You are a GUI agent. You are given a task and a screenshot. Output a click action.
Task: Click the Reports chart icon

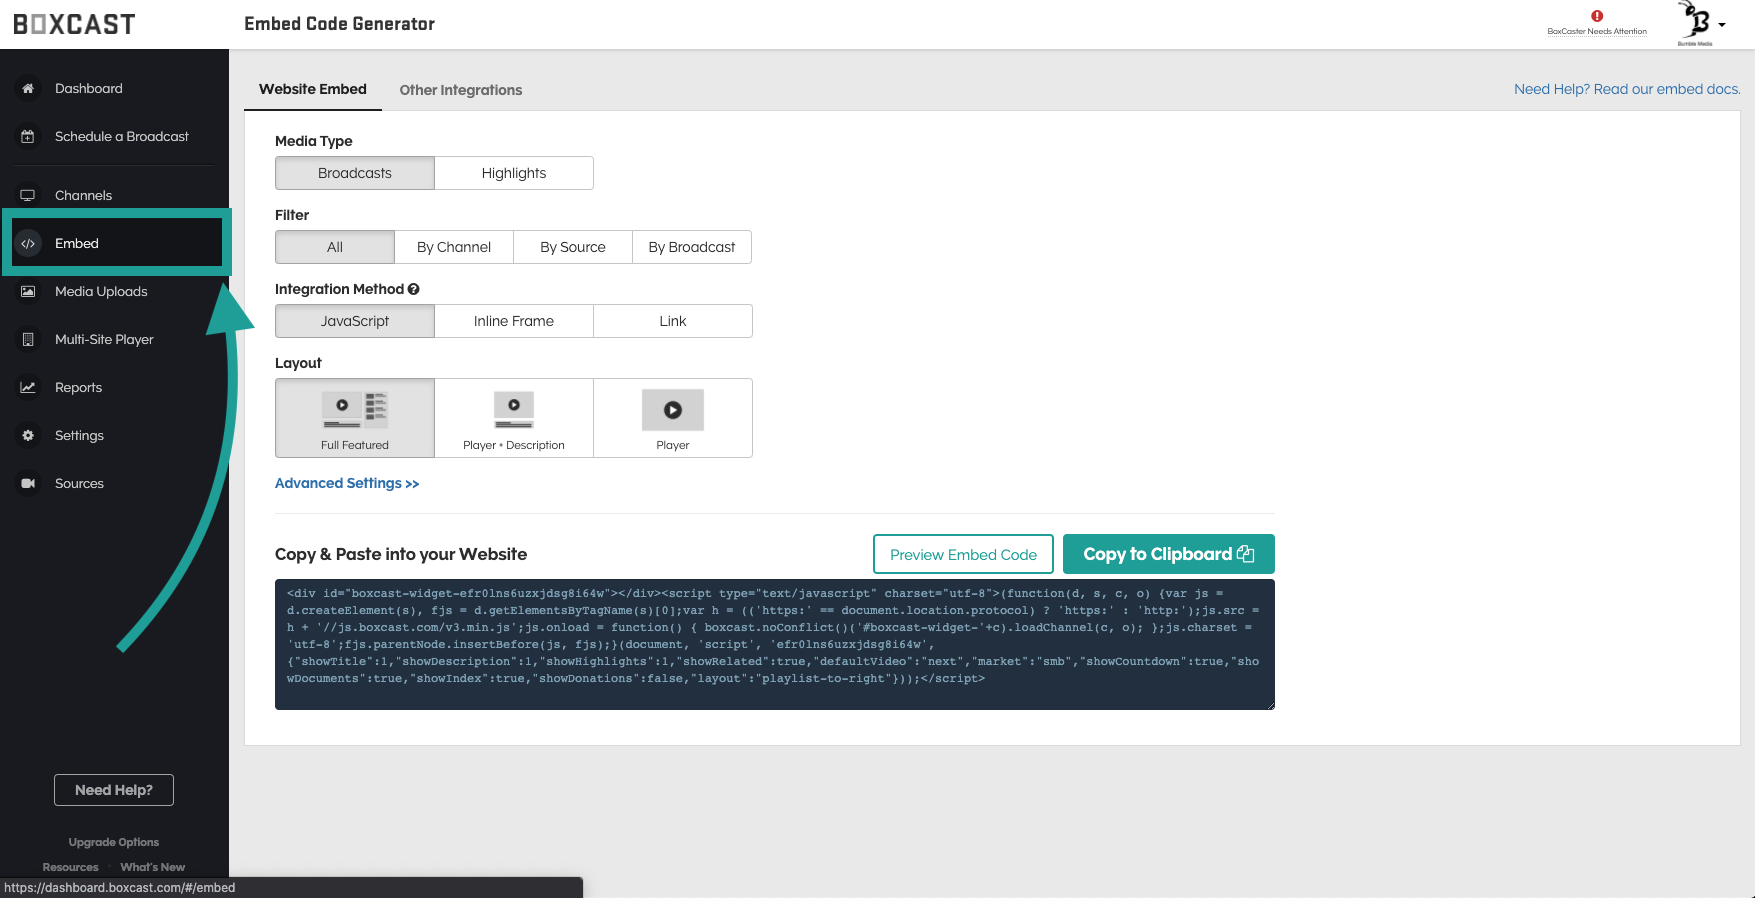coord(28,387)
